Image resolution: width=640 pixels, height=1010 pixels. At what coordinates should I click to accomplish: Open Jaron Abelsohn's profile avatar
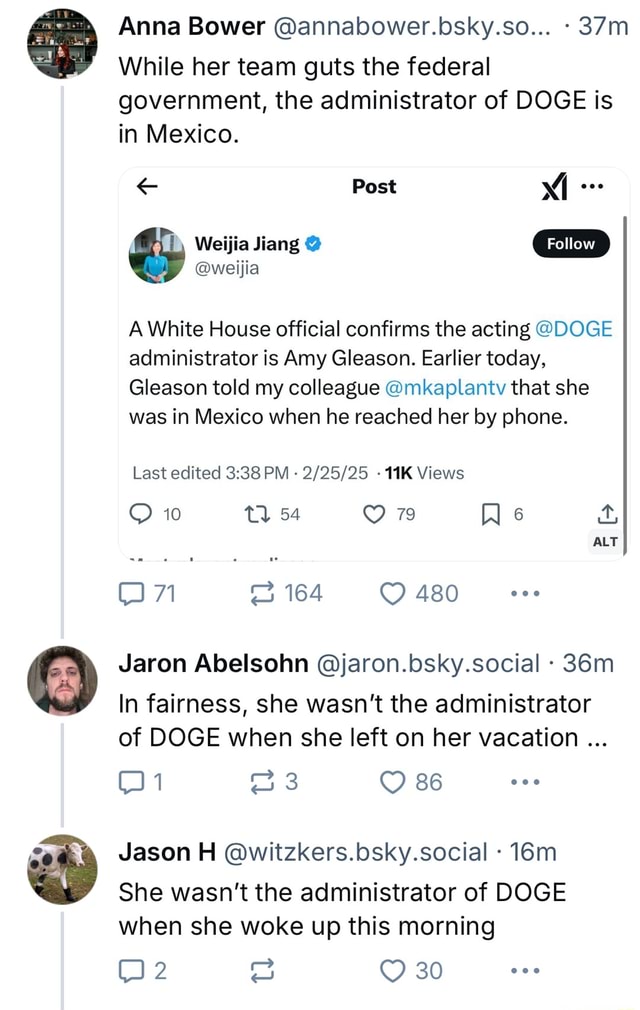pyautogui.click(x=62, y=681)
